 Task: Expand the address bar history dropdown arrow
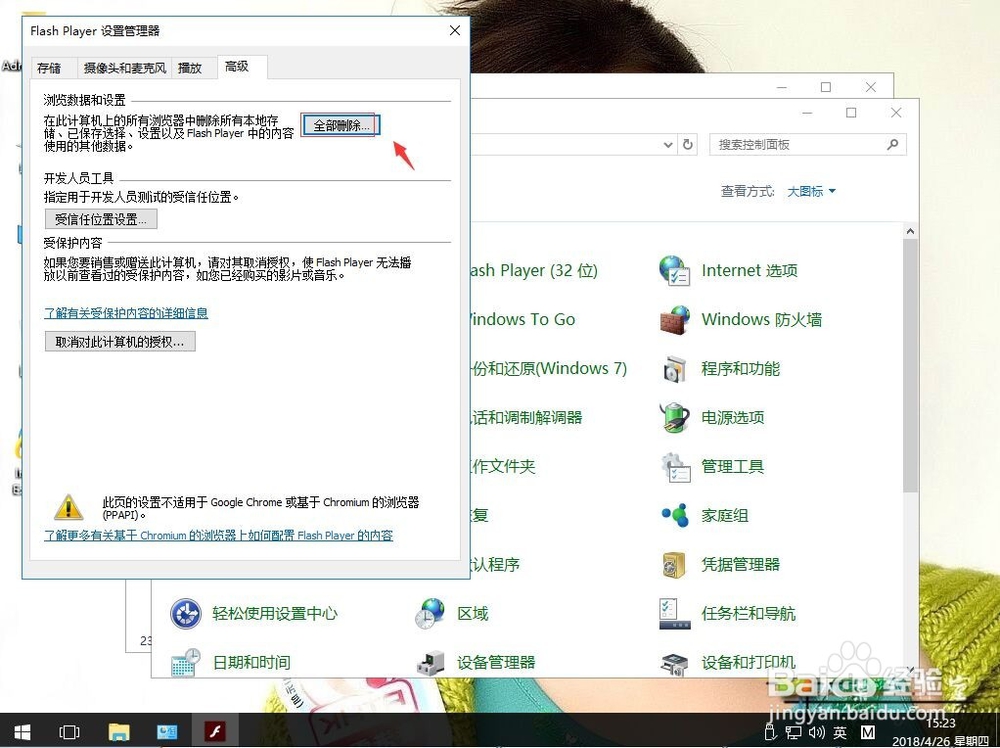[668, 144]
